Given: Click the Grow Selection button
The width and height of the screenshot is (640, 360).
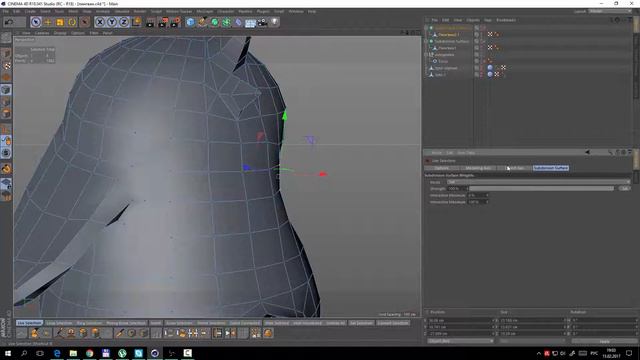Looking at the screenshot, I should click(x=179, y=323).
